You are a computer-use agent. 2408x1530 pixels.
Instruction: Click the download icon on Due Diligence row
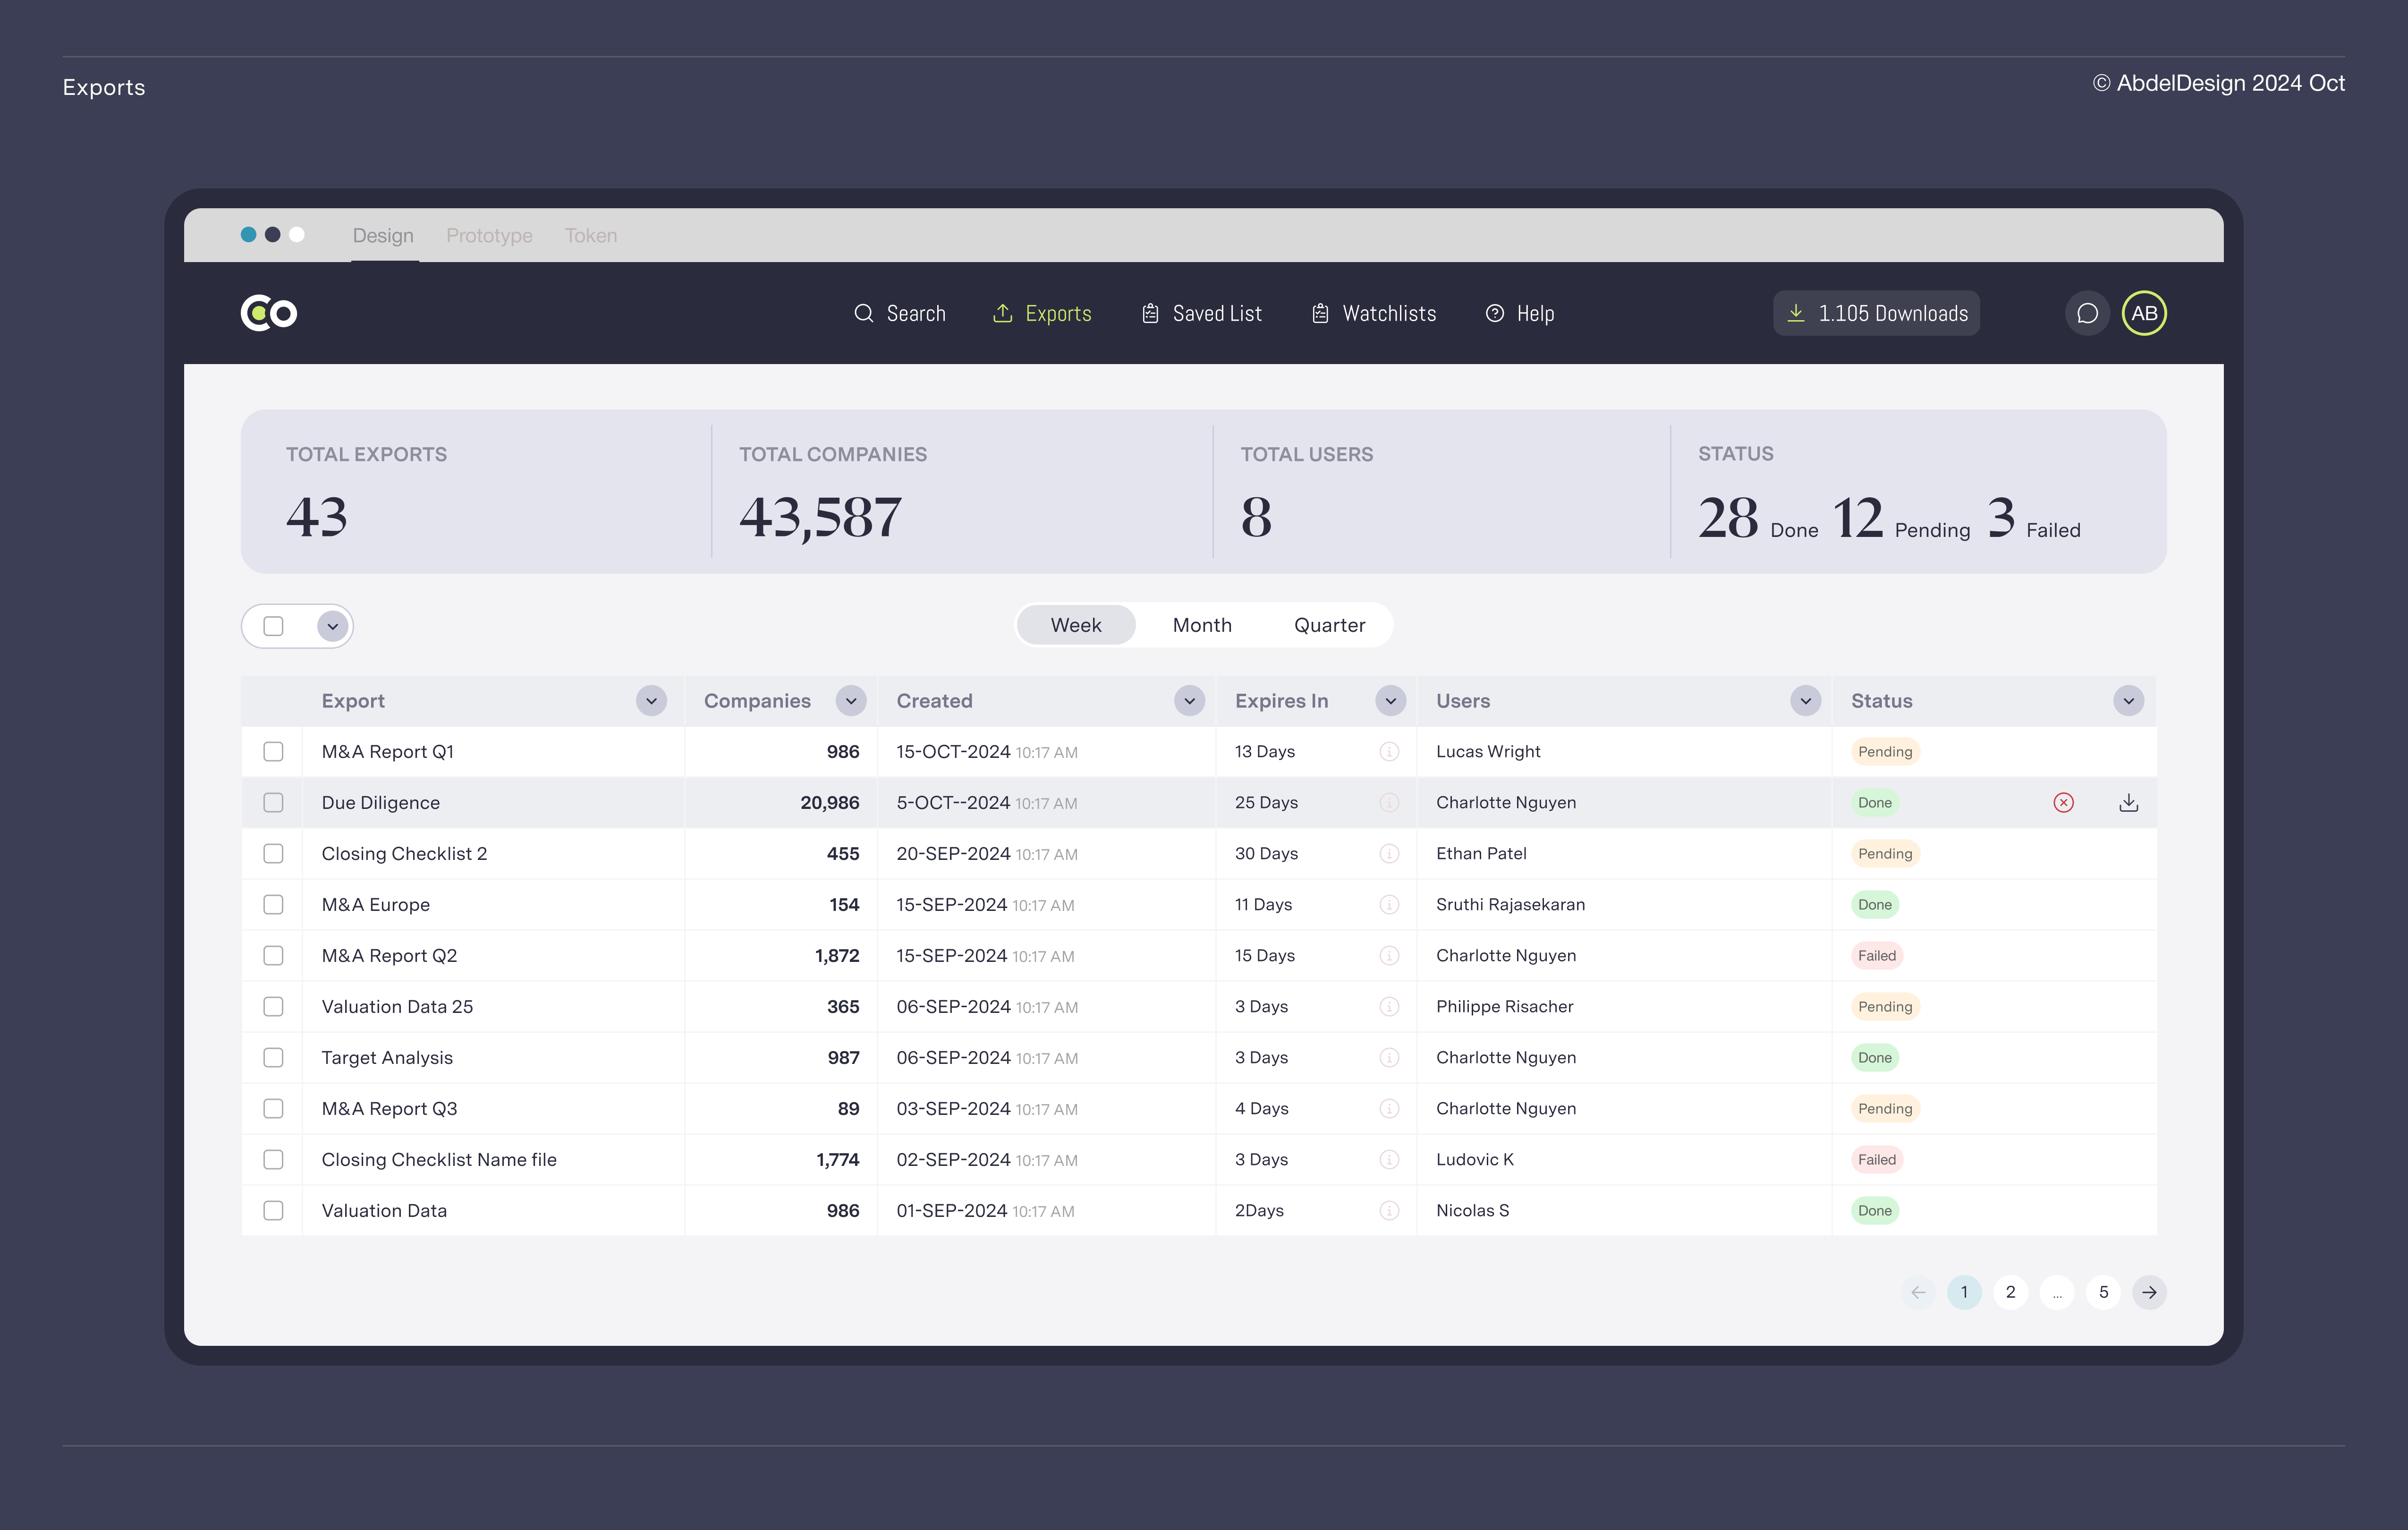[2128, 803]
